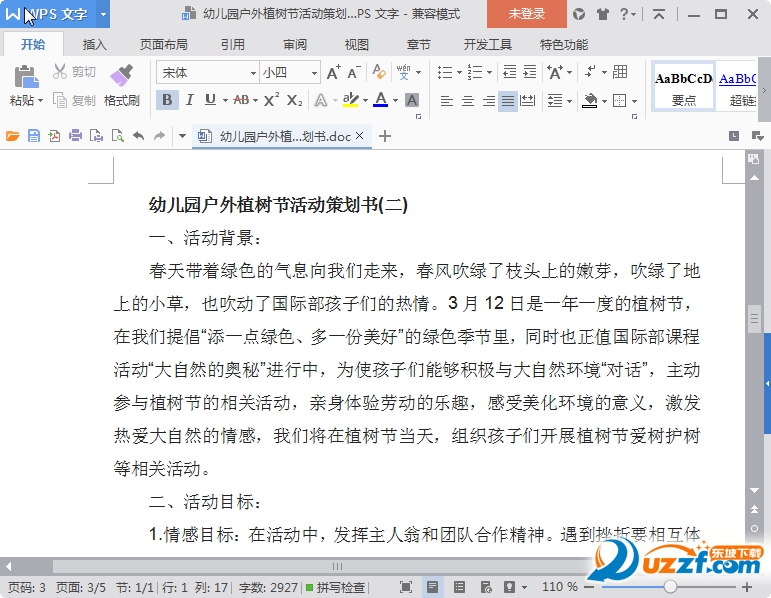The width and height of the screenshot is (771, 598).
Task: Expand font color dropdown arrow
Action: pyautogui.click(x=395, y=100)
